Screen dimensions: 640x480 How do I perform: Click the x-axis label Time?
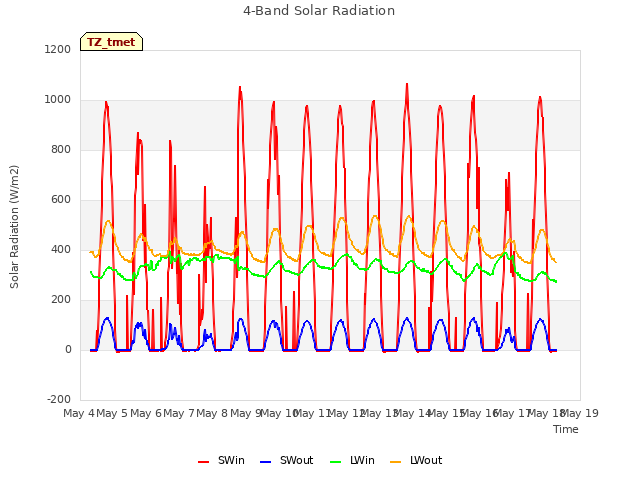pyautogui.click(x=566, y=429)
